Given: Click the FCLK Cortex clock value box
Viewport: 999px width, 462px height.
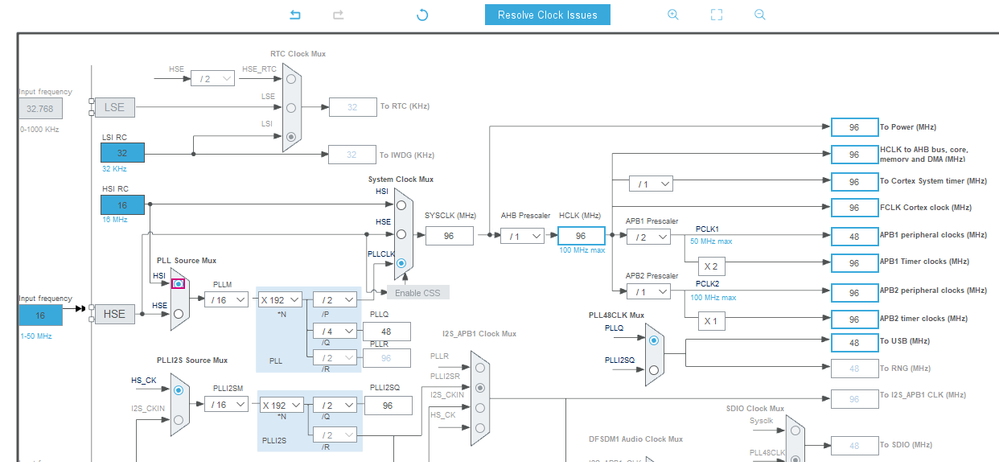Looking at the screenshot, I should pyautogui.click(x=854, y=208).
